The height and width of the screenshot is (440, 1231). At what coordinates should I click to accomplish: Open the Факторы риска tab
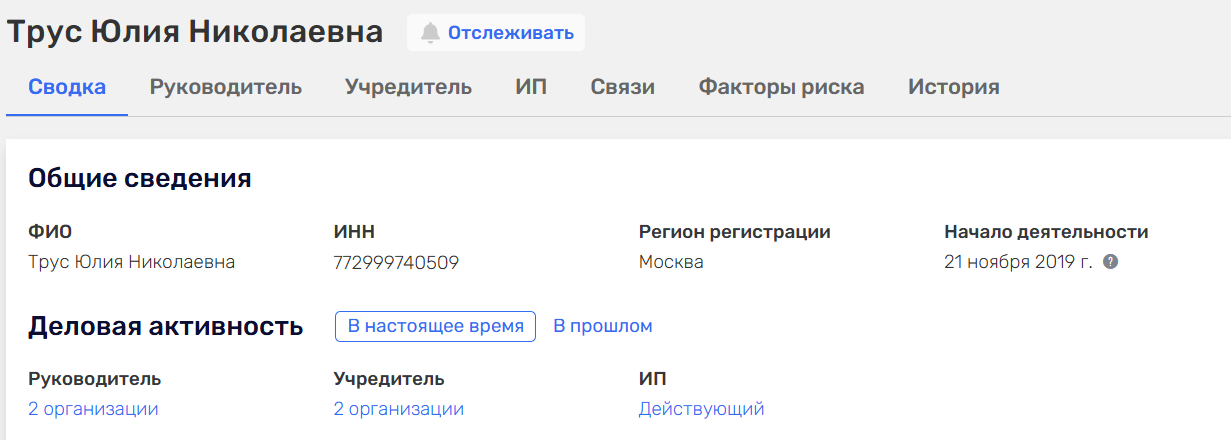click(781, 87)
